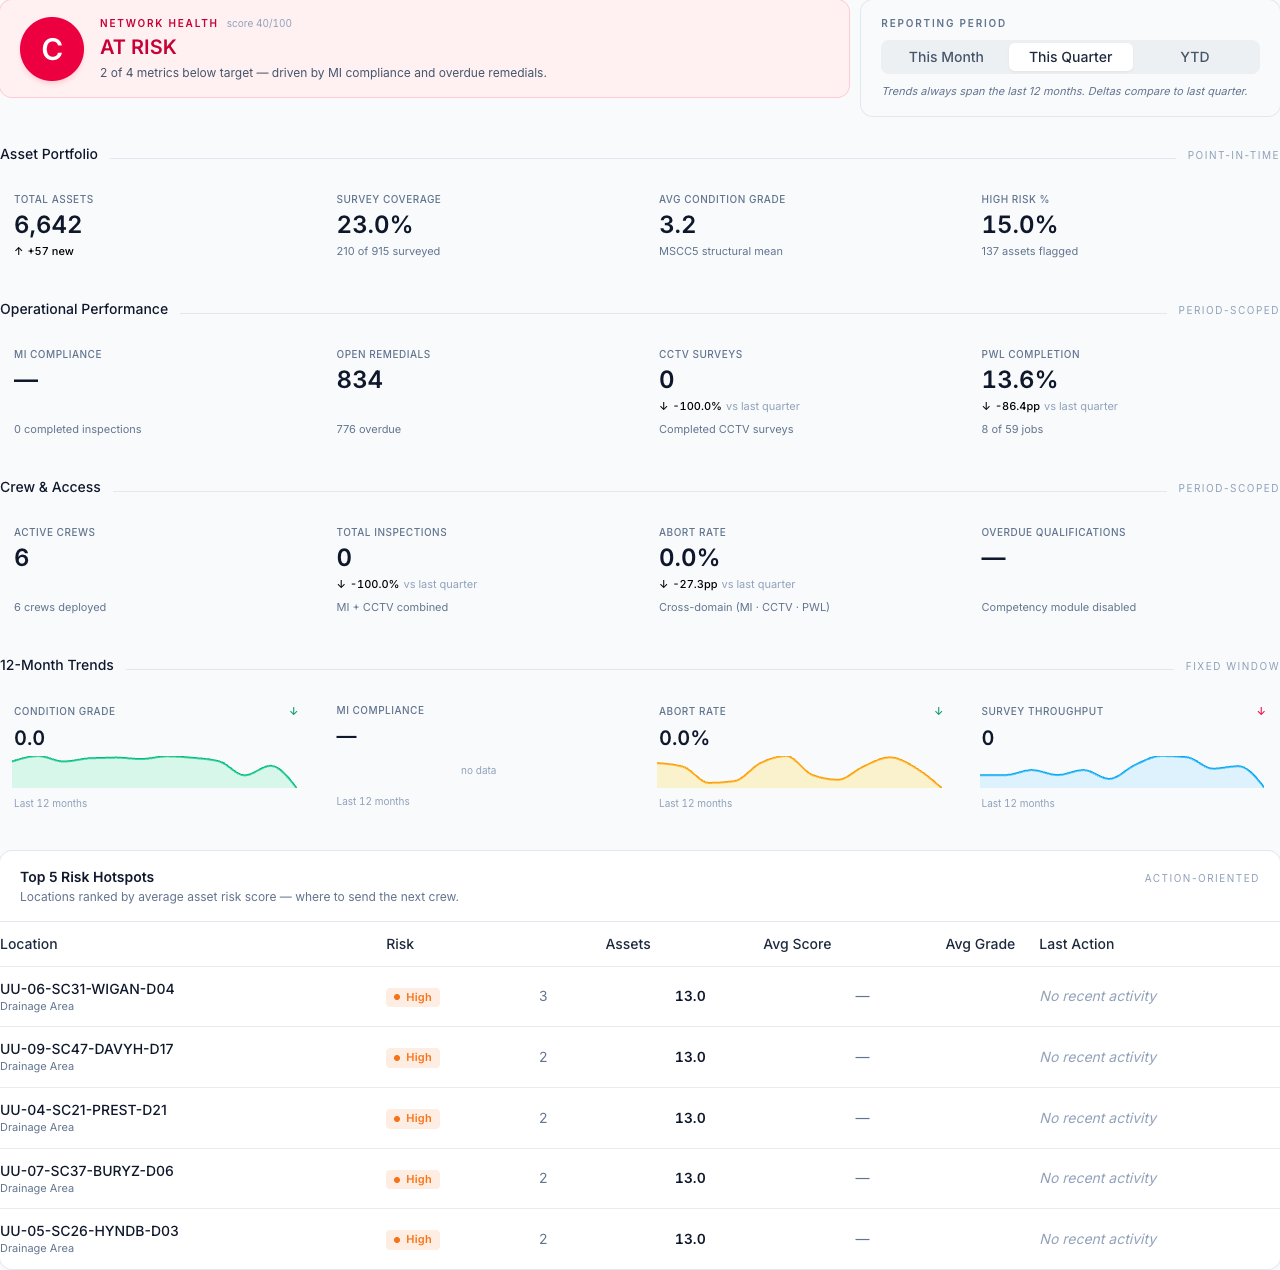This screenshot has width=1280, height=1270.
Task: Click the 776 overdue text
Action: point(369,429)
